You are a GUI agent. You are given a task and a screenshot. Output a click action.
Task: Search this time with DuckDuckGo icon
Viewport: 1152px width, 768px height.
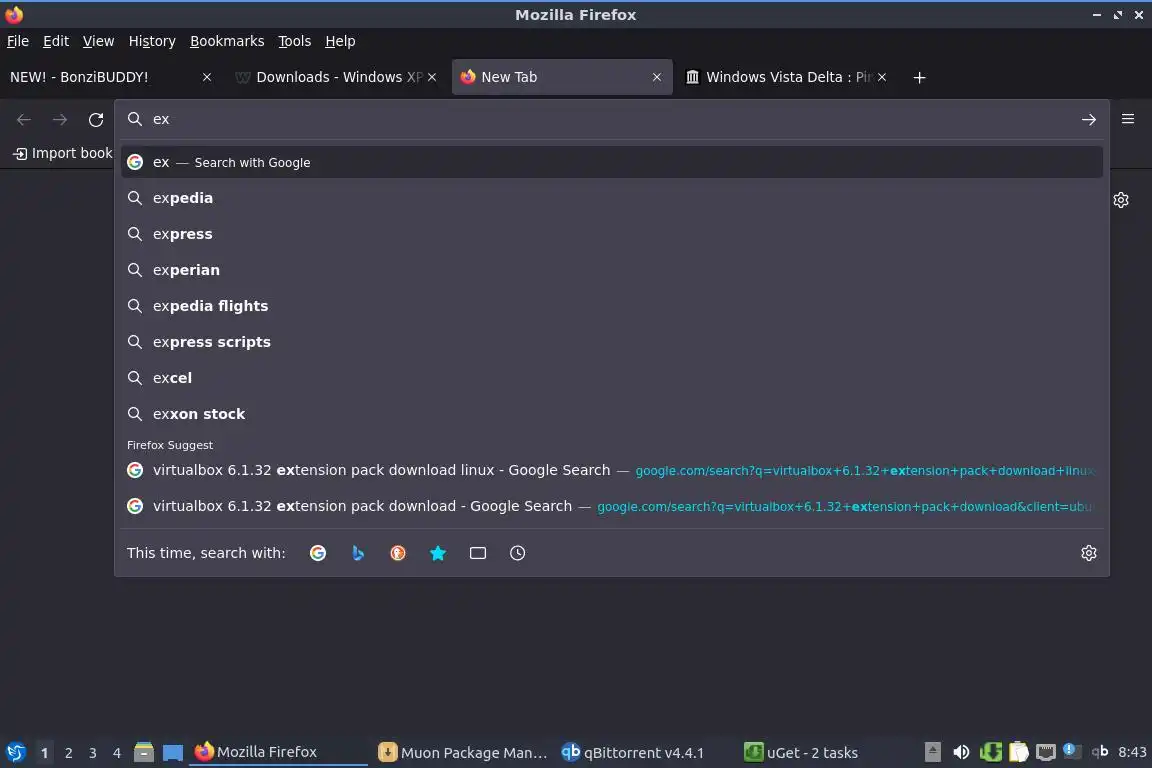(397, 553)
